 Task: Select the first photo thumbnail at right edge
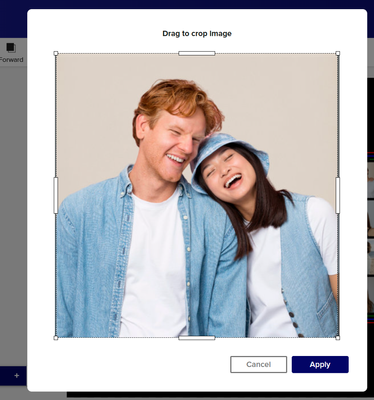pyautogui.click(x=371, y=180)
